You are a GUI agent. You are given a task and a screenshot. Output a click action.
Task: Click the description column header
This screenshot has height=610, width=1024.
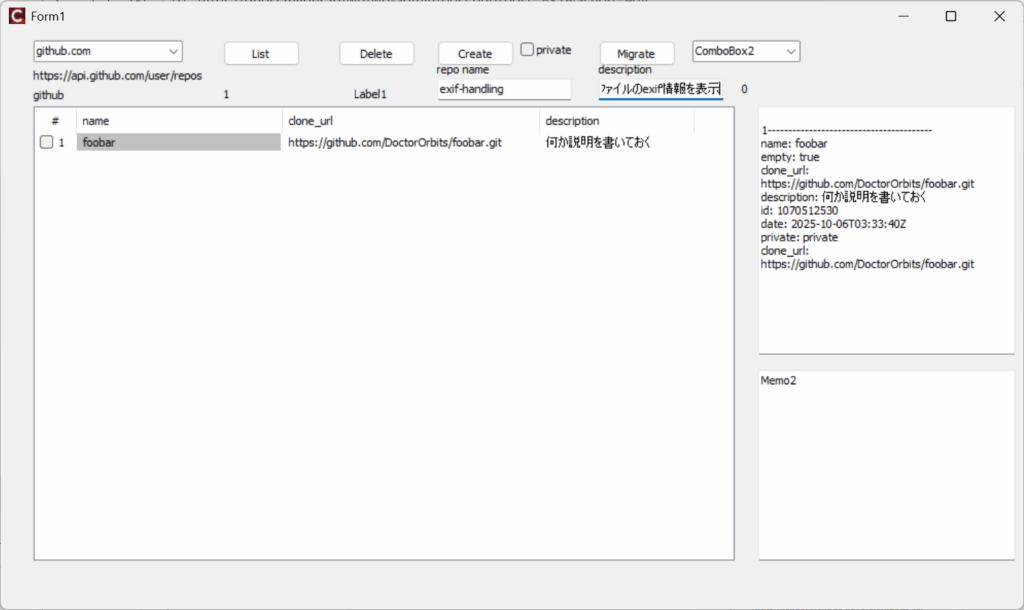click(x=616, y=121)
